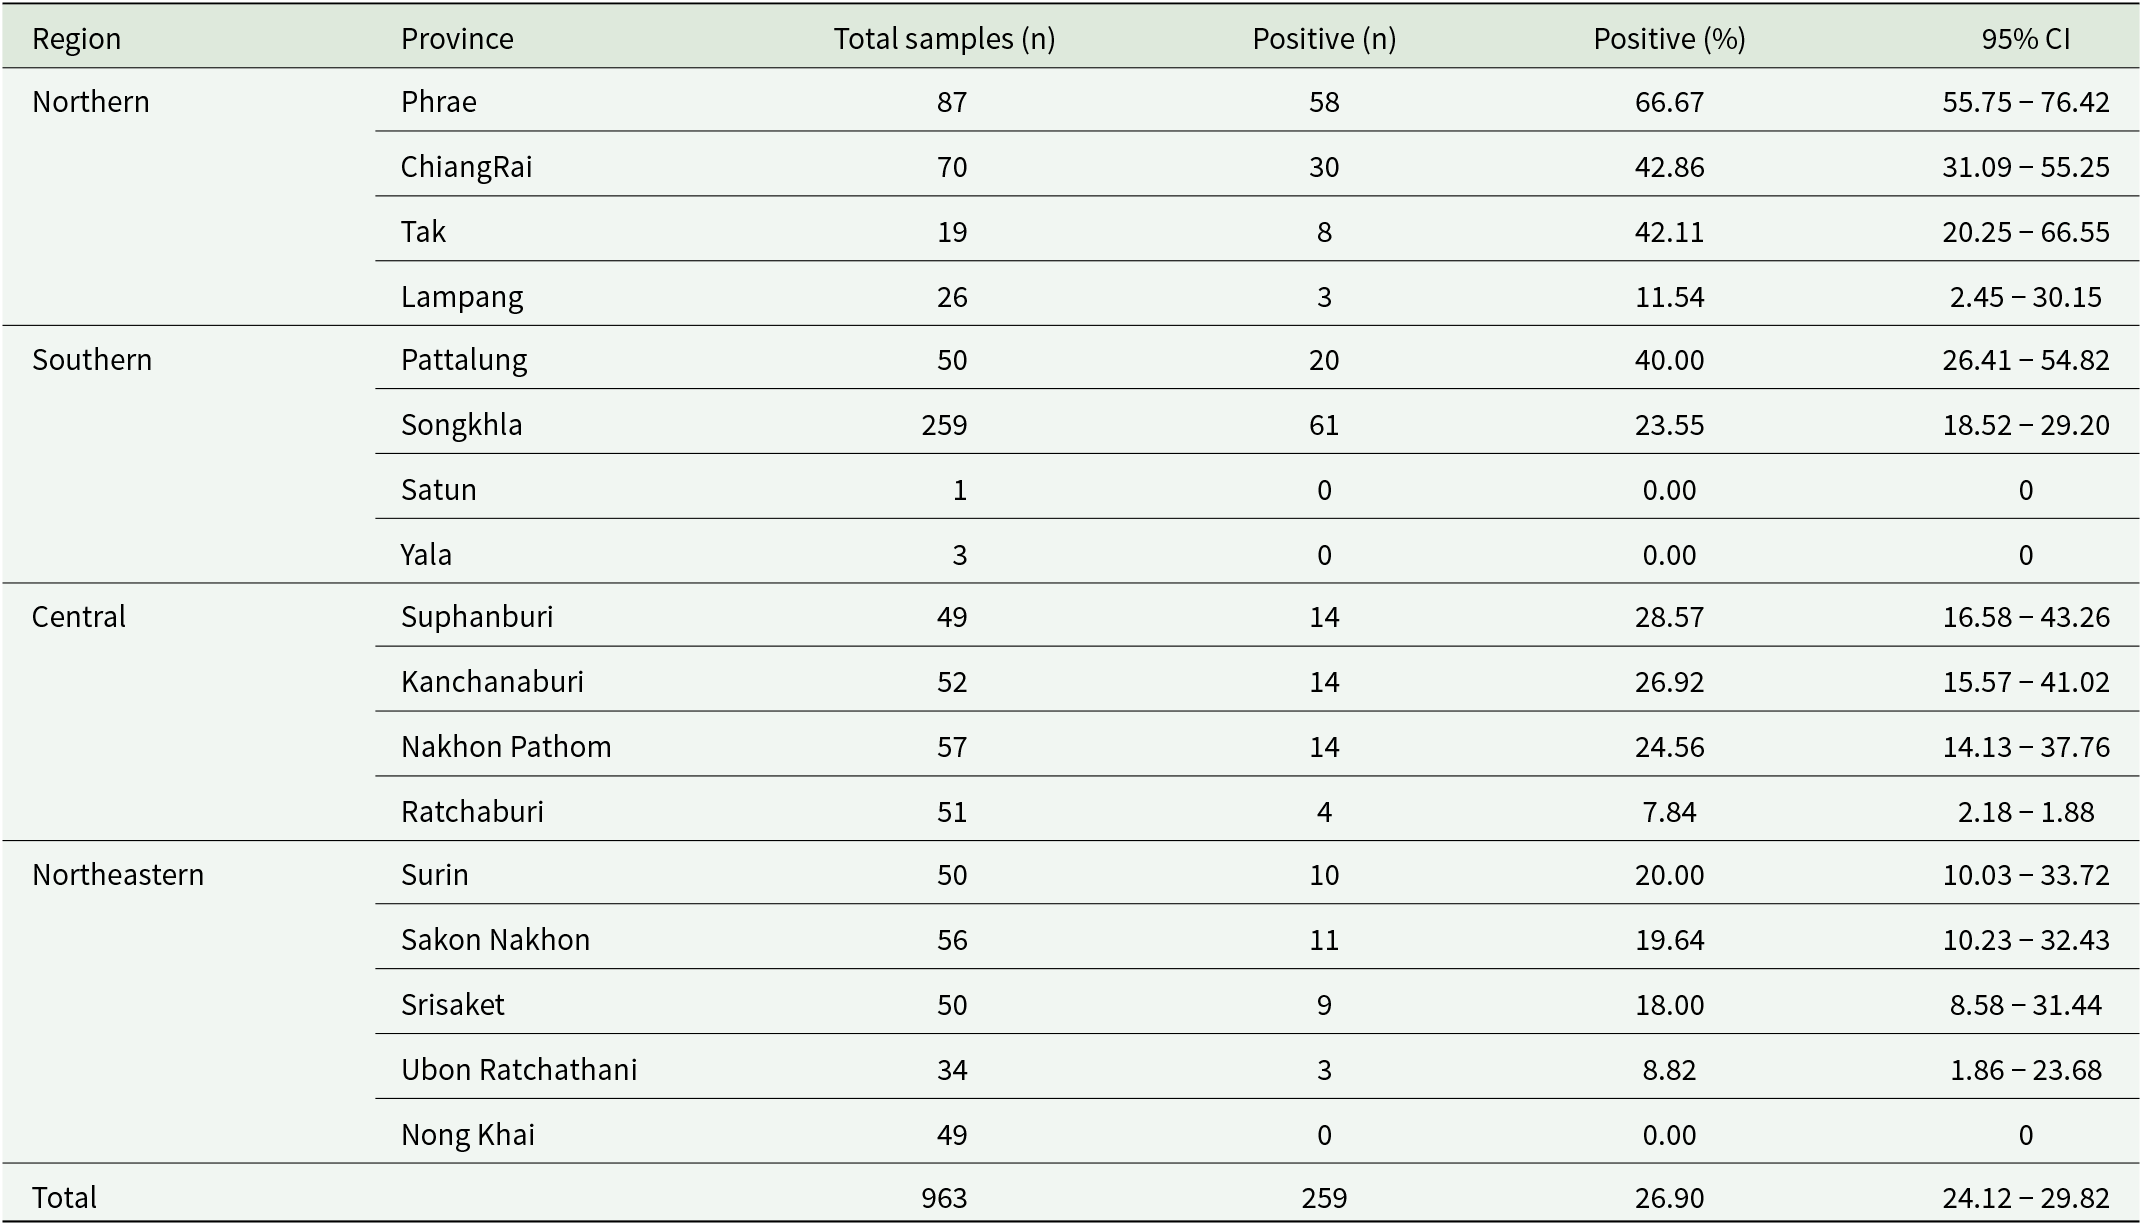Click the 95% CI column header
Viewport: 2143px width, 1226px height.
[2026, 39]
